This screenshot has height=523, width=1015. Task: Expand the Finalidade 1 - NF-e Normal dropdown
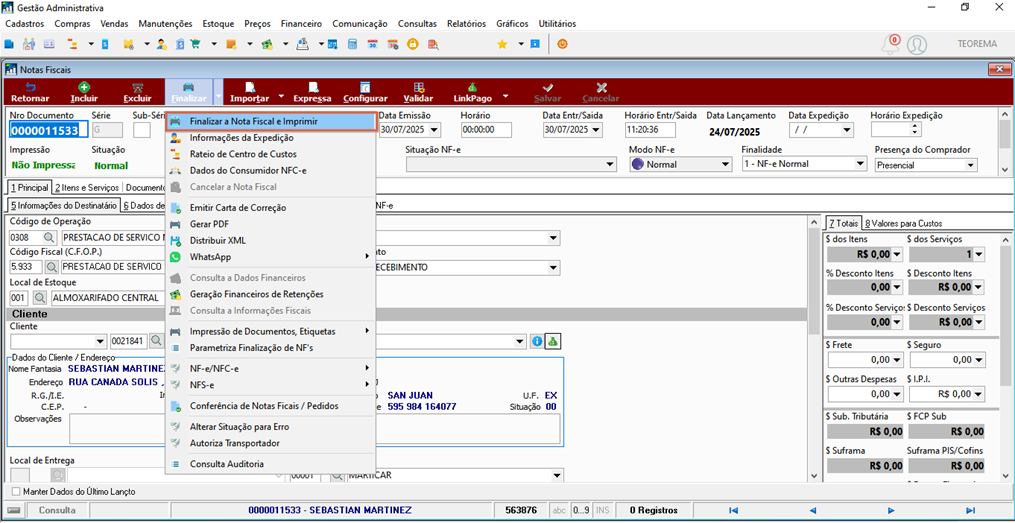(860, 164)
